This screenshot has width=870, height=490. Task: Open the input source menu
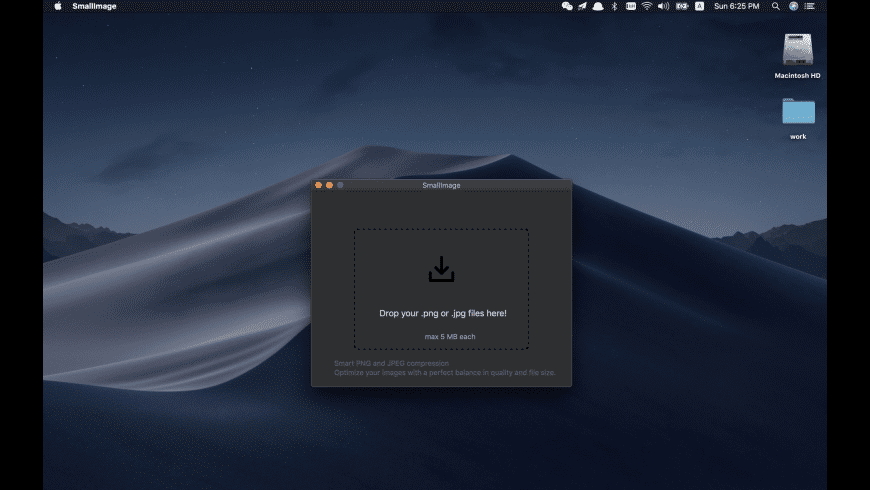pos(699,6)
